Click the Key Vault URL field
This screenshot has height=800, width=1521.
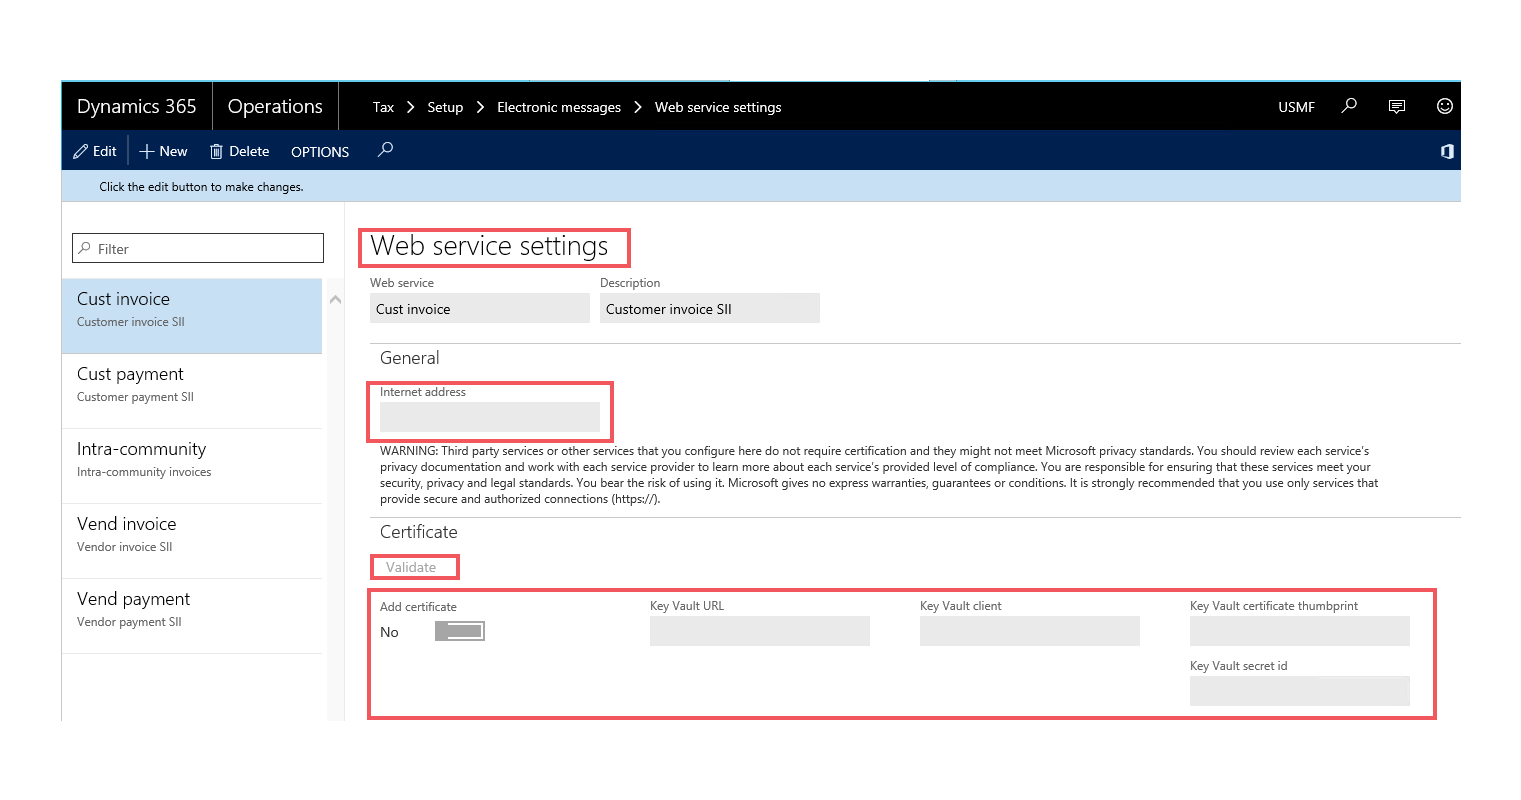760,631
